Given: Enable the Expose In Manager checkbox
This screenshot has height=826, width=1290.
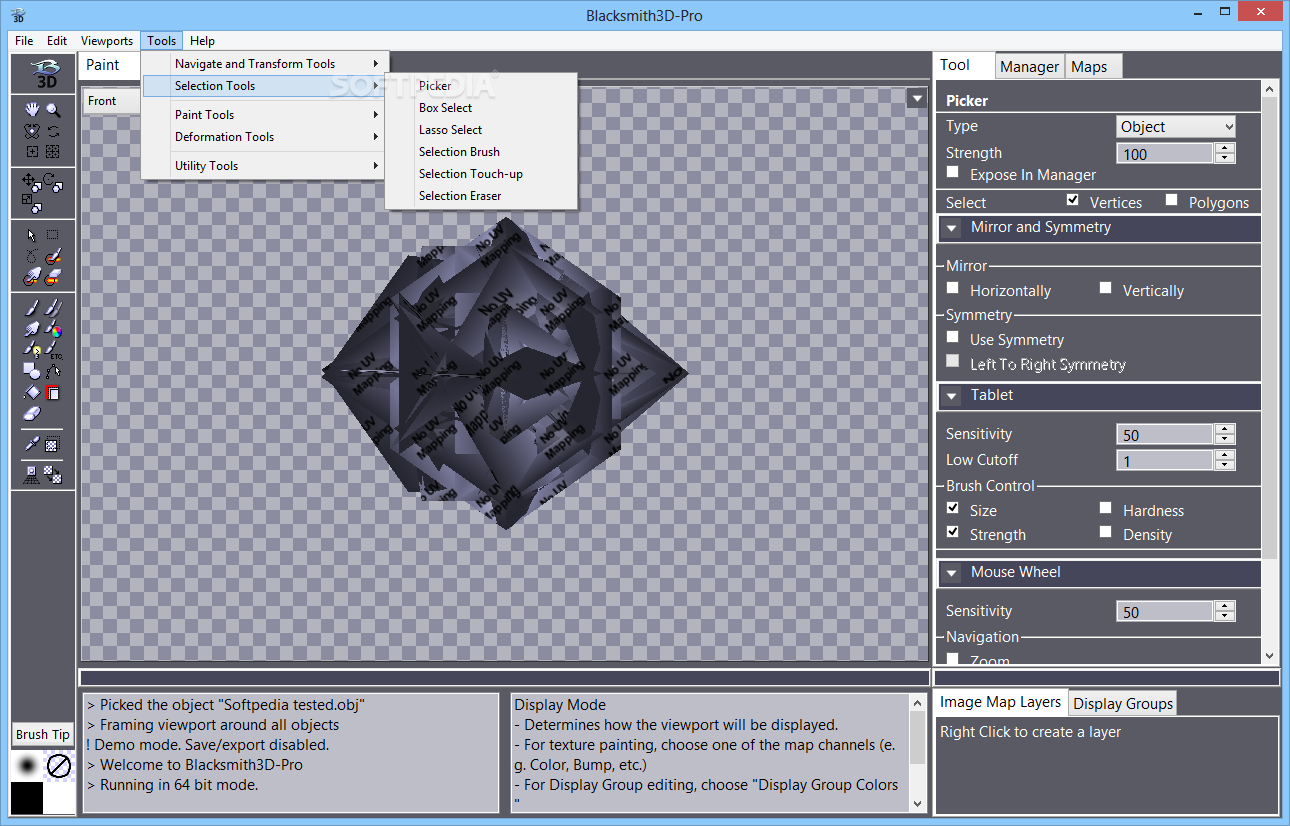Looking at the screenshot, I should click(953, 173).
